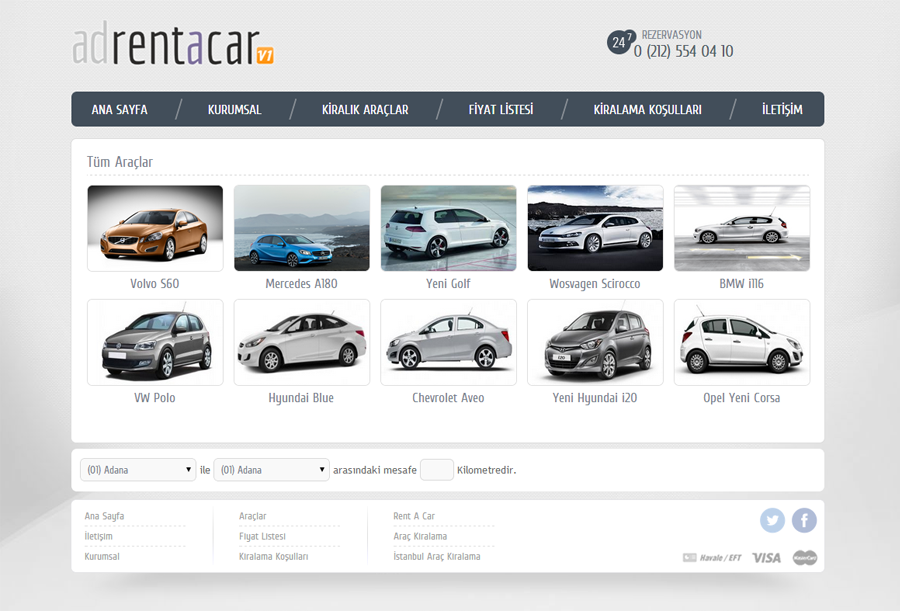Click the Opel Yeni Corsa caption link
900x611 pixels.
click(x=742, y=398)
